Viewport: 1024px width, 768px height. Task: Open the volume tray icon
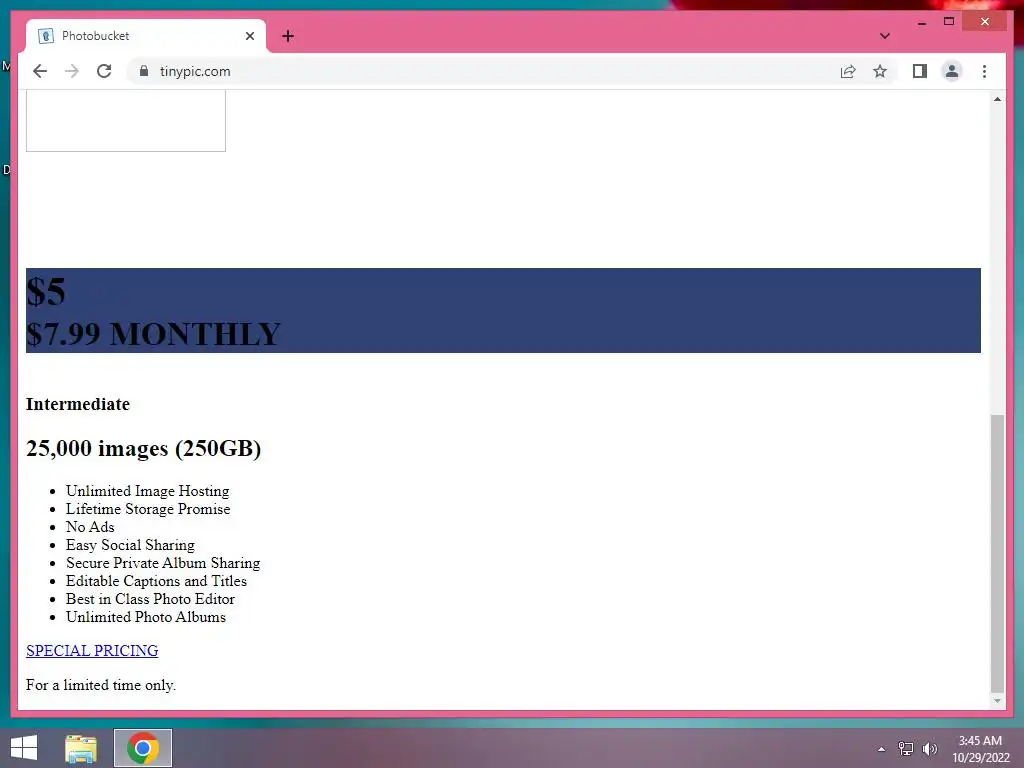(x=930, y=749)
